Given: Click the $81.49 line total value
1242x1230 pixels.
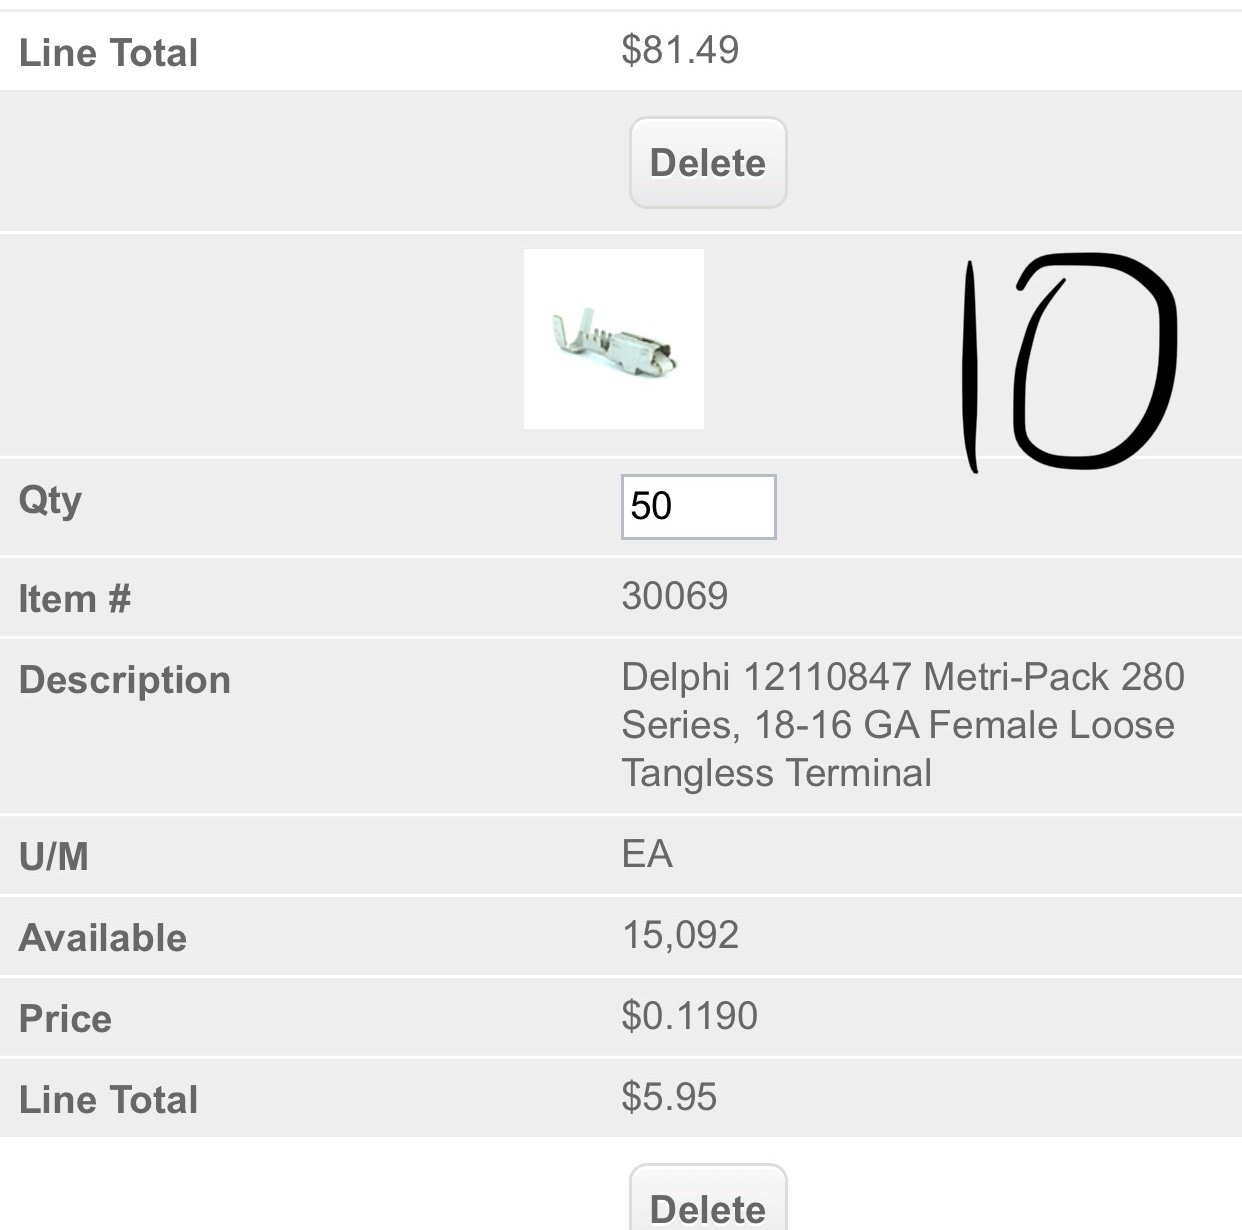Looking at the screenshot, I should coord(680,49).
